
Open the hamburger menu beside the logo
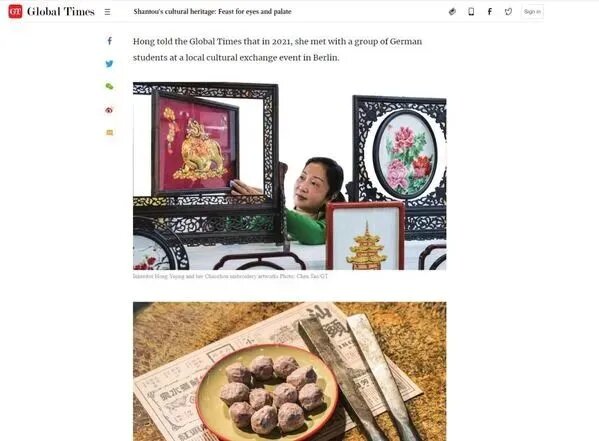pyautogui.click(x=107, y=12)
